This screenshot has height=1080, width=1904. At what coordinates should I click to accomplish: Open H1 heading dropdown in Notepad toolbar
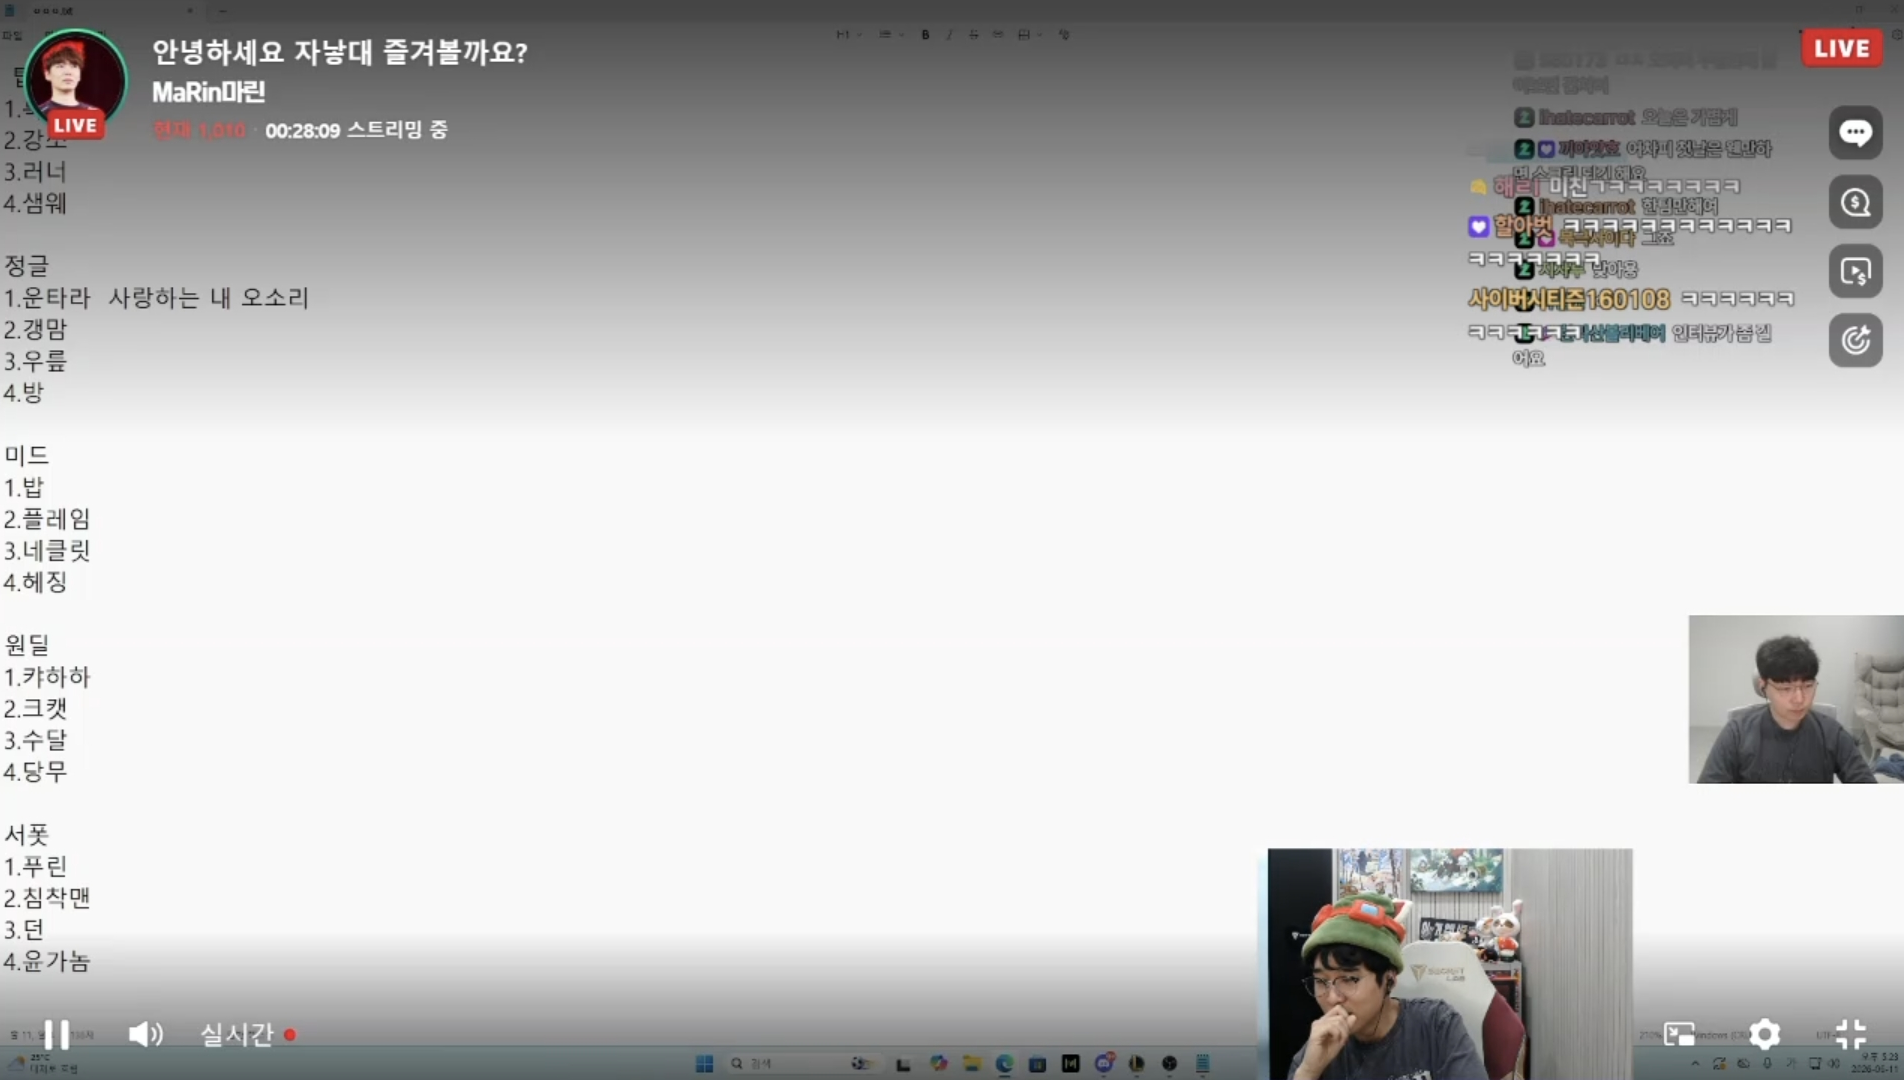click(x=848, y=34)
